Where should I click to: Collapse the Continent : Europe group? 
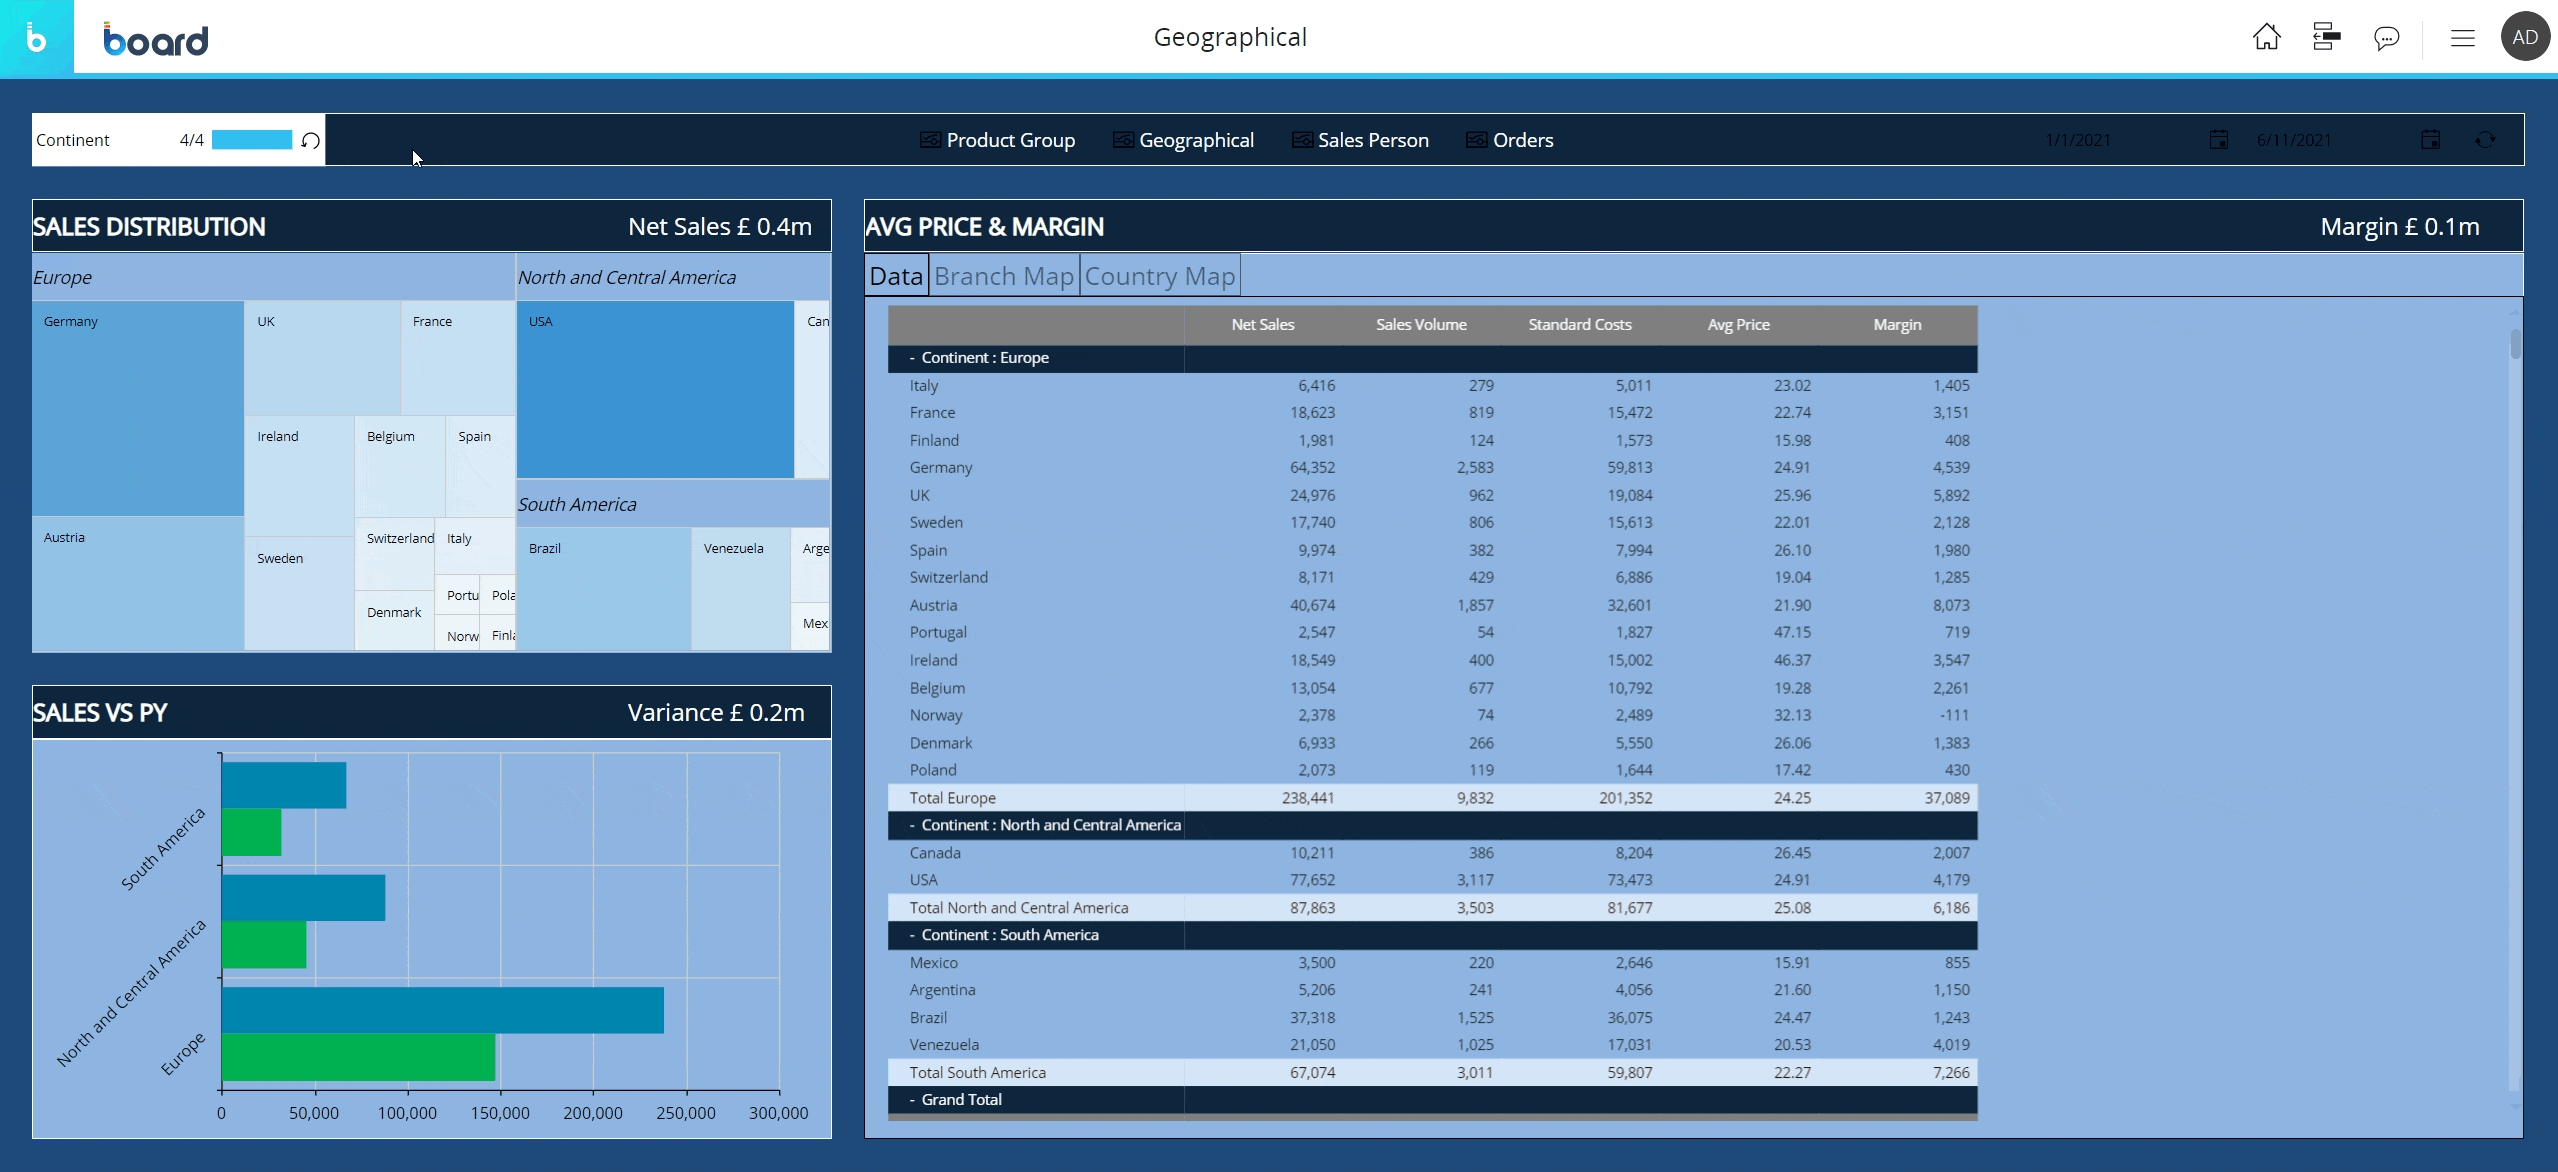912,358
